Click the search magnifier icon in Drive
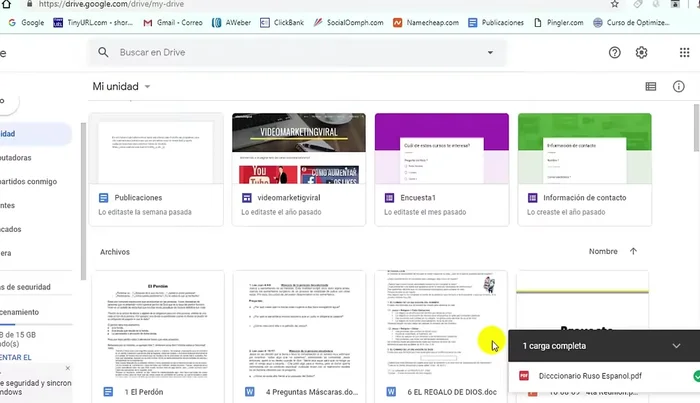Image resolution: width=700 pixels, height=403 pixels. coord(104,52)
